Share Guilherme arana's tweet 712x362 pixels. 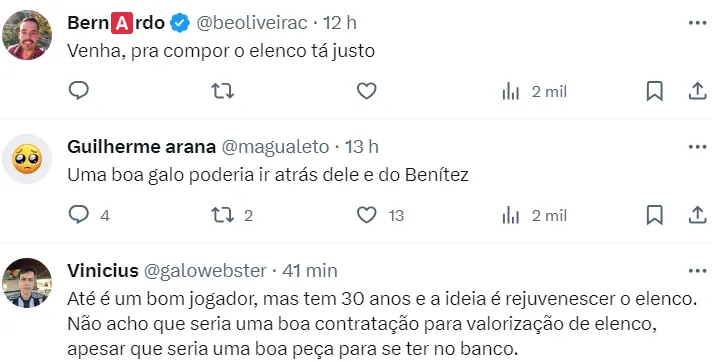point(697,215)
